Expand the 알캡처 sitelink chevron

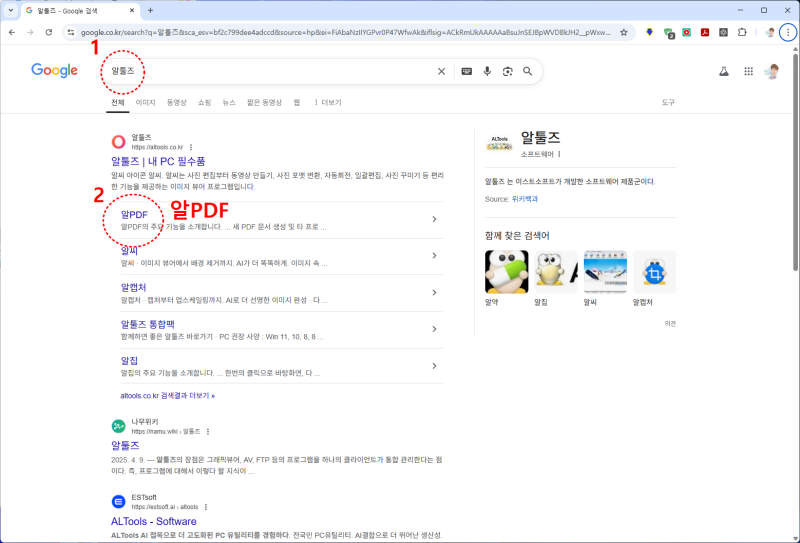pos(434,292)
